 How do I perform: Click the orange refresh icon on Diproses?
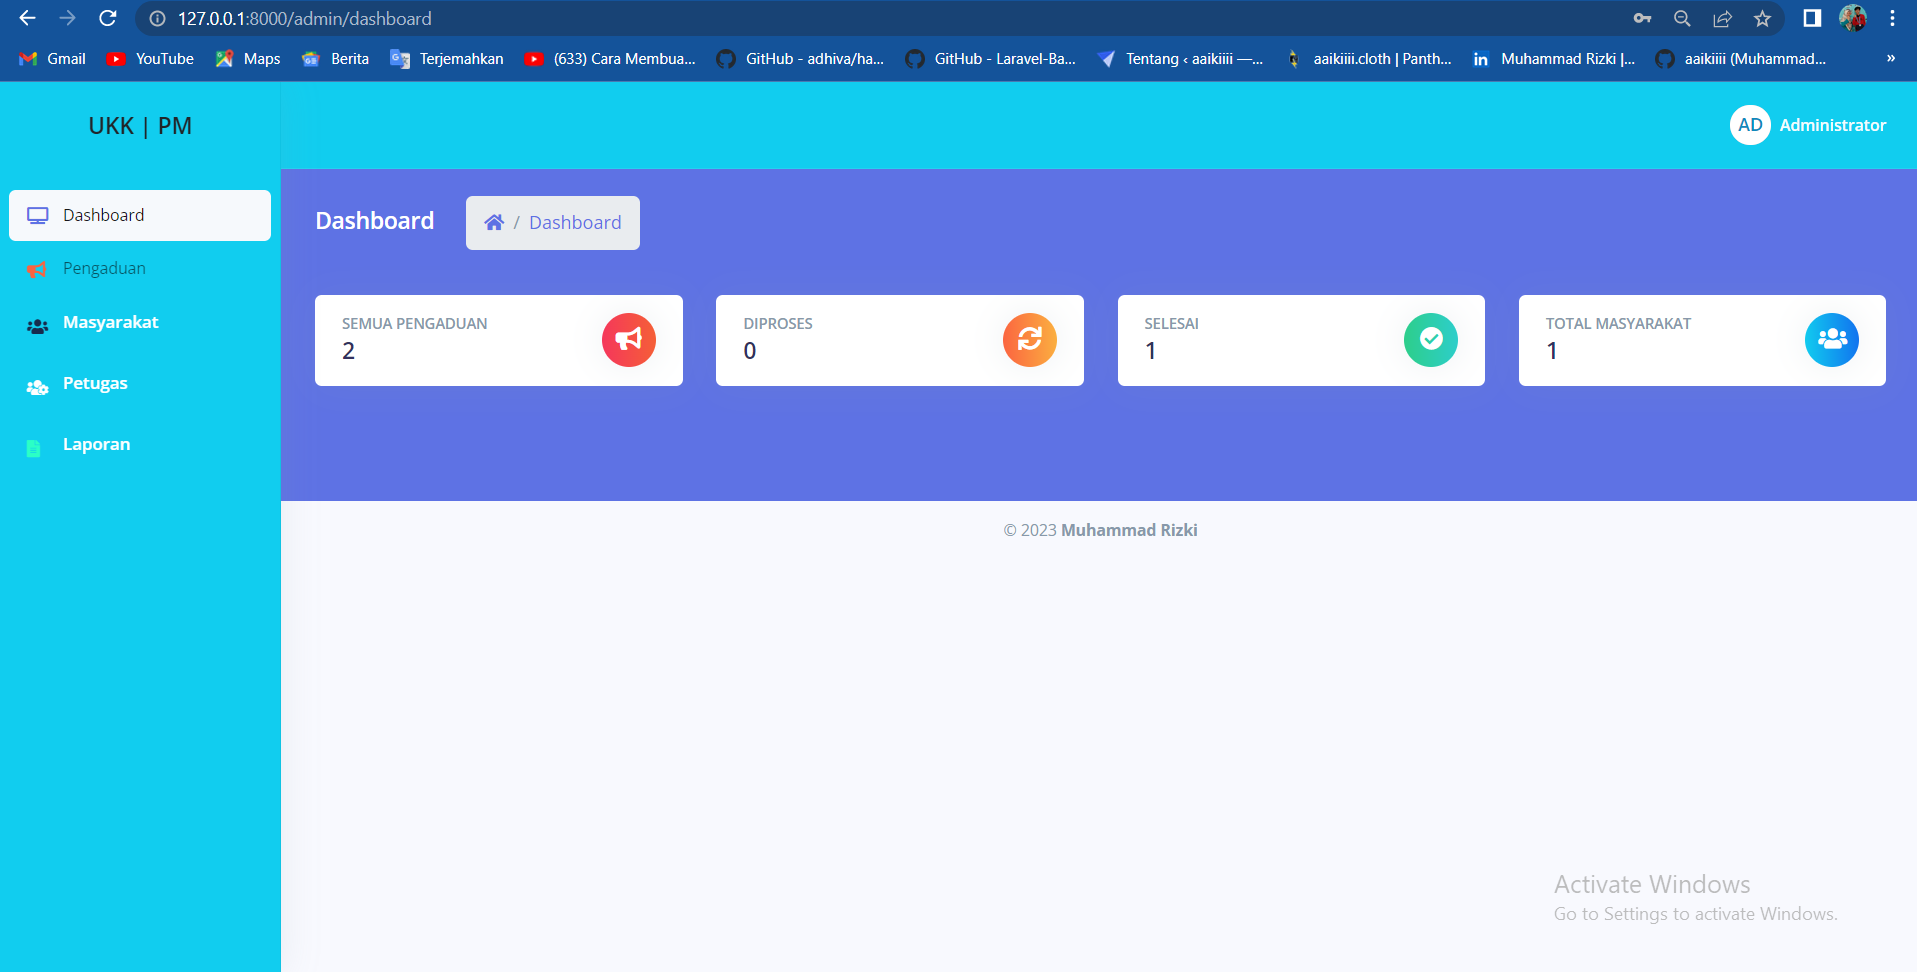point(1030,340)
